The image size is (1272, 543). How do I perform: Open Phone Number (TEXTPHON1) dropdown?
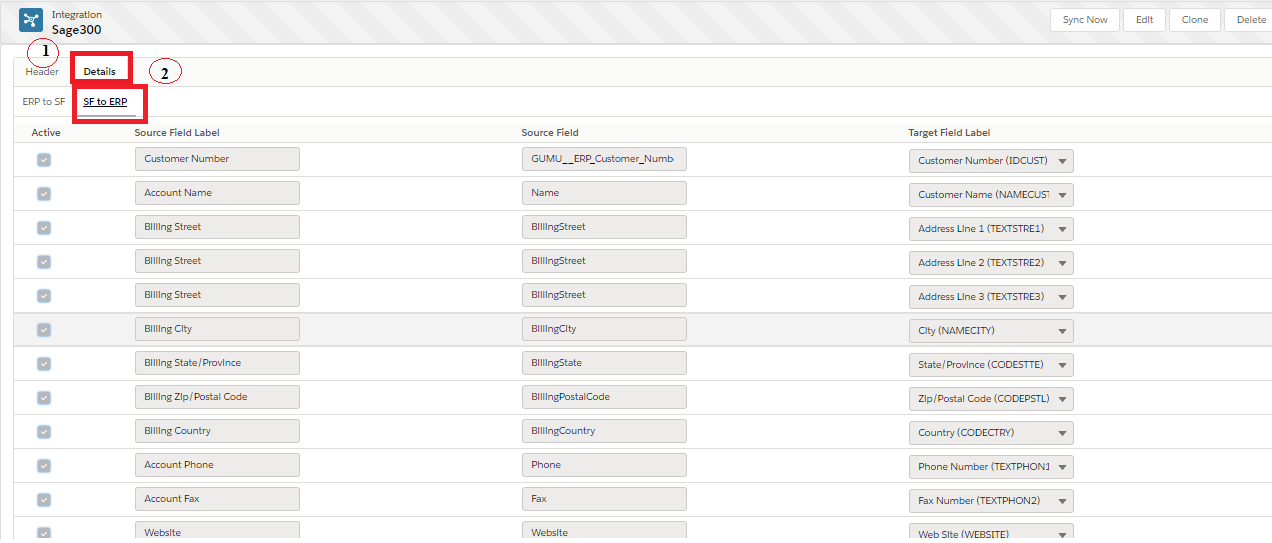pos(991,467)
